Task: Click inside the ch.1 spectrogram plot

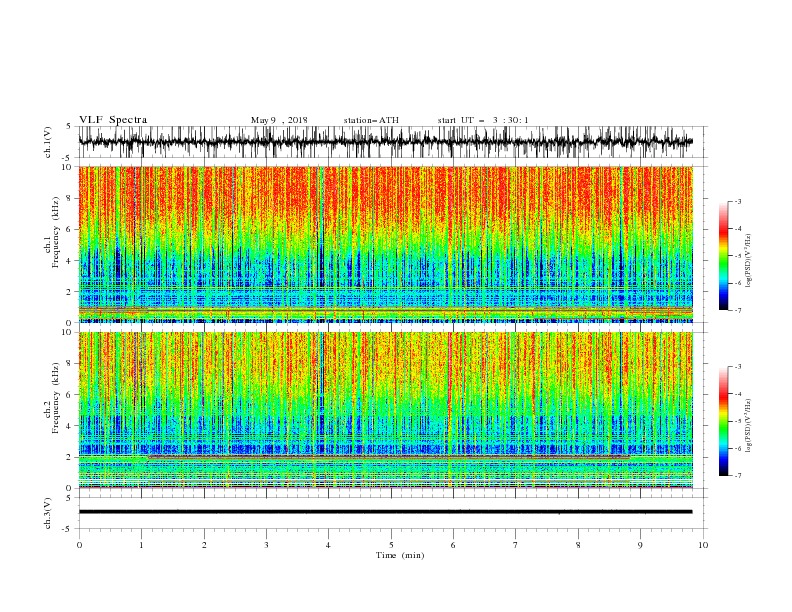Action: click(385, 244)
